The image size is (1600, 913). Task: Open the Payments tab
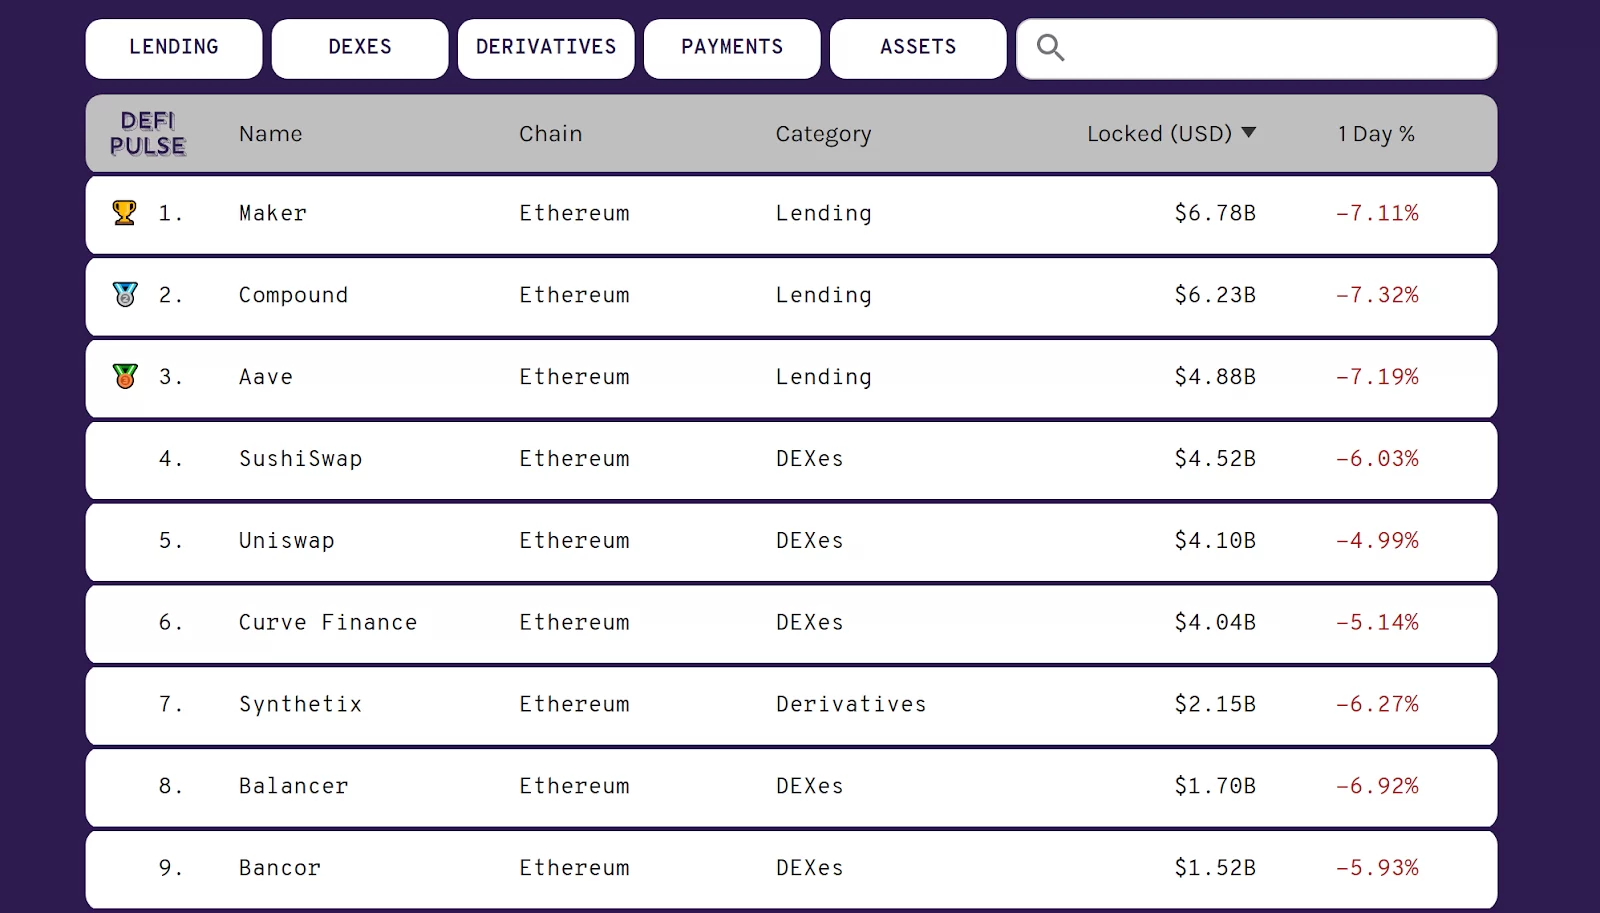[x=732, y=48]
